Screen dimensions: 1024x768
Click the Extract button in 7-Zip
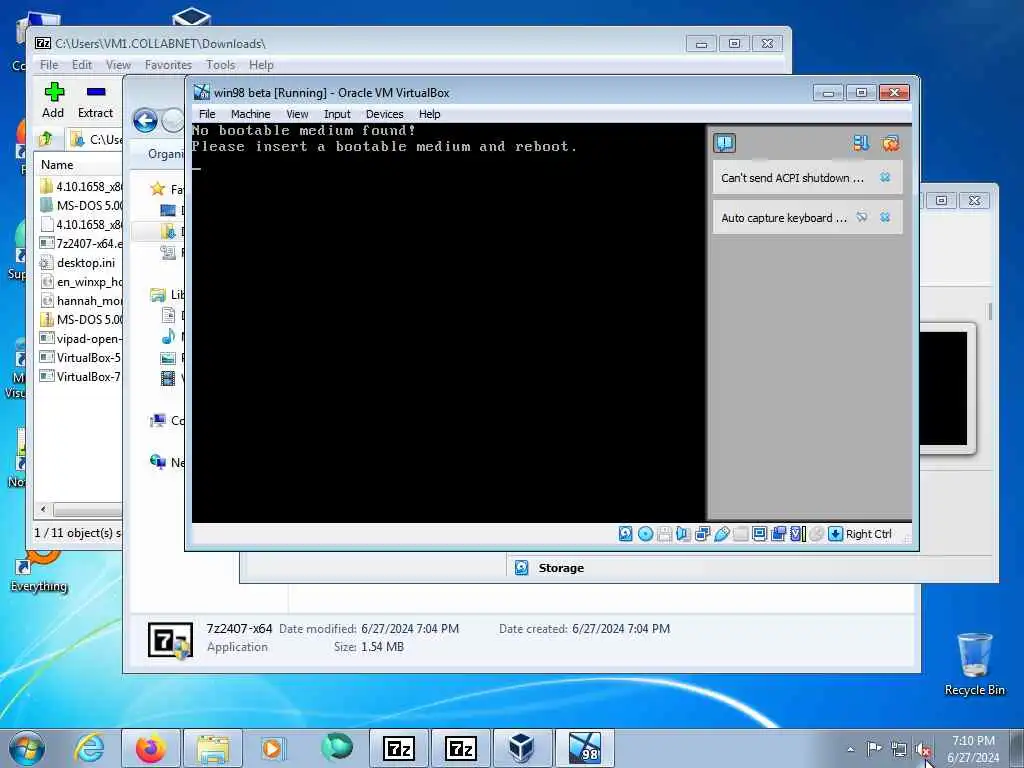point(95,100)
